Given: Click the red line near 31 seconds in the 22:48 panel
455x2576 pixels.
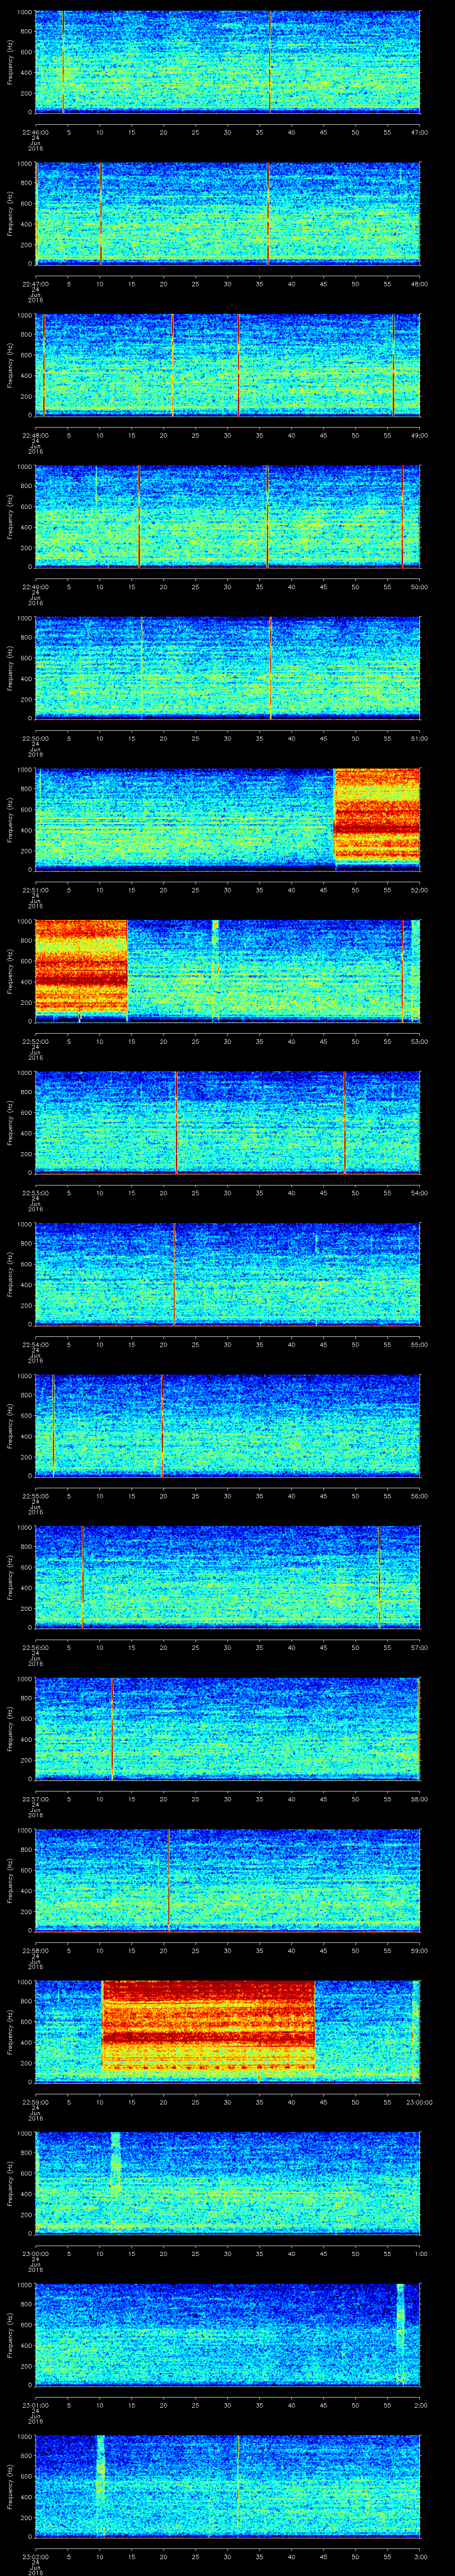Looking at the screenshot, I should click(x=238, y=364).
